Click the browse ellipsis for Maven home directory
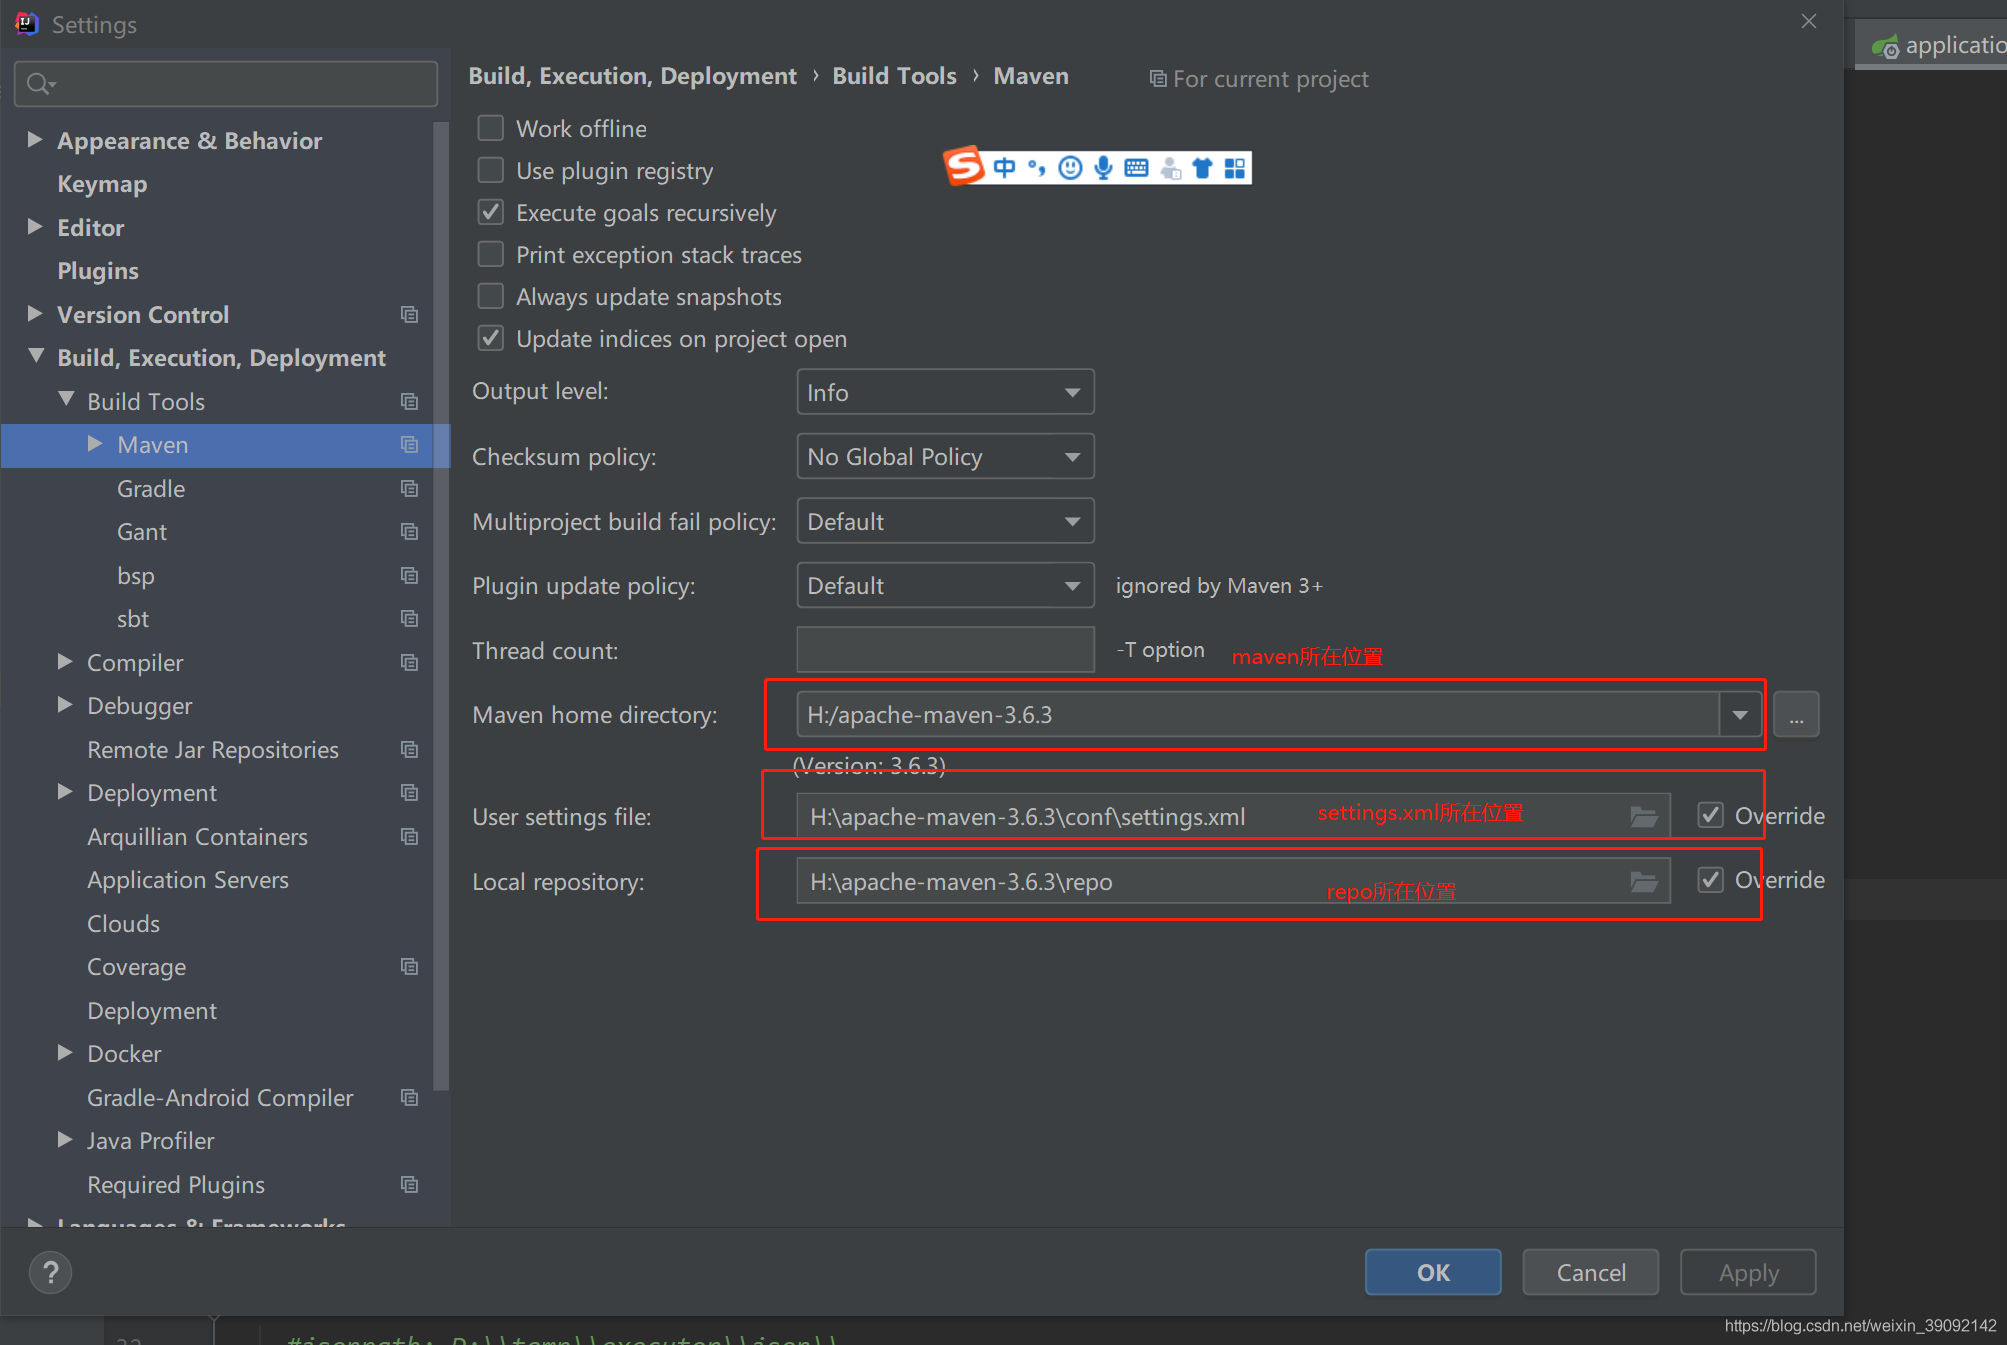2007x1345 pixels. pos(1795,714)
